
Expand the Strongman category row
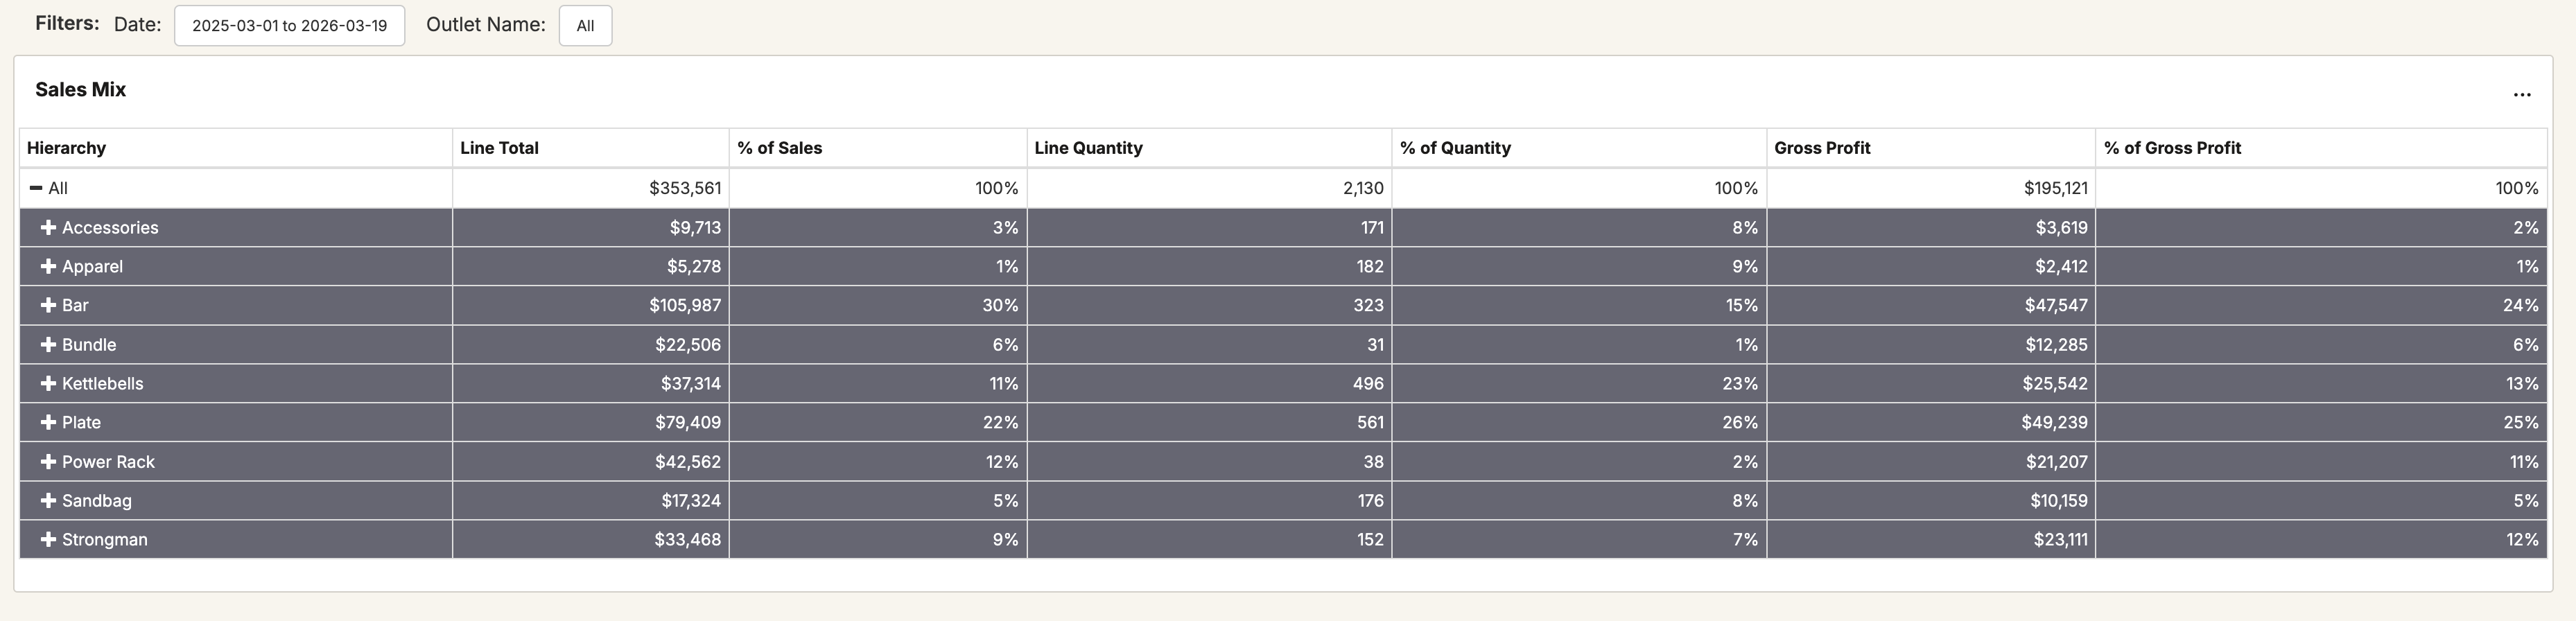pos(48,540)
